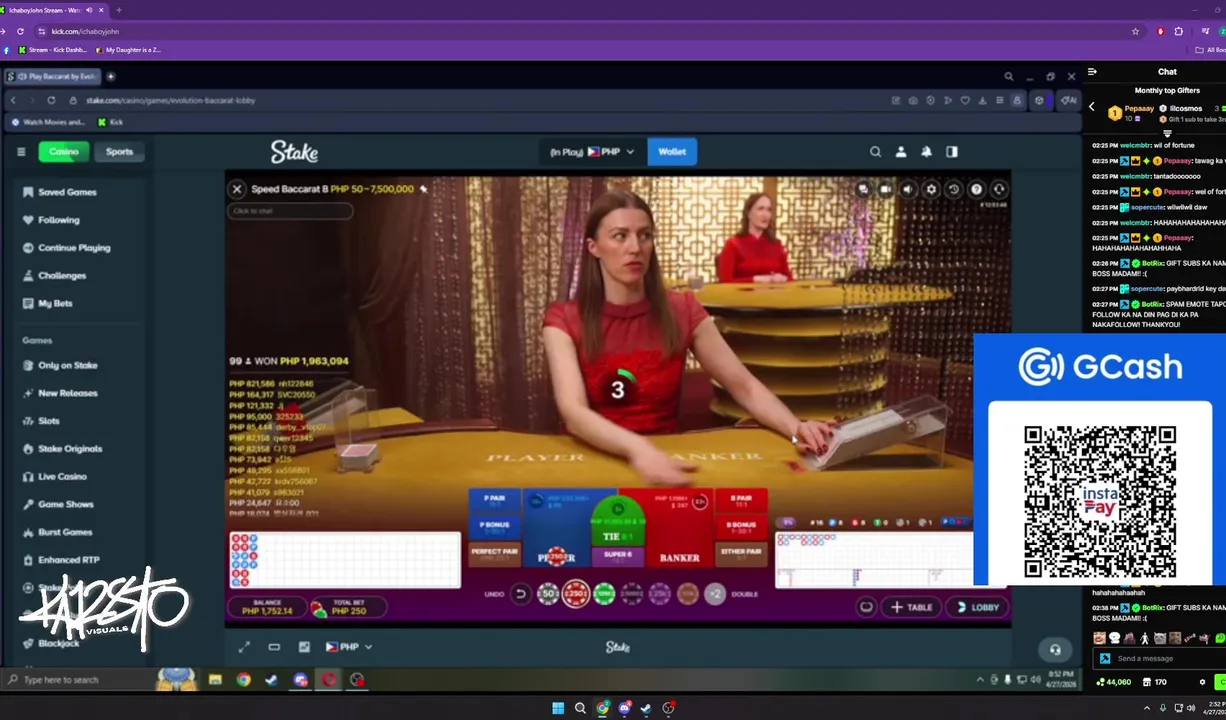Toggle fullscreen icon in game toolbar

998,189
